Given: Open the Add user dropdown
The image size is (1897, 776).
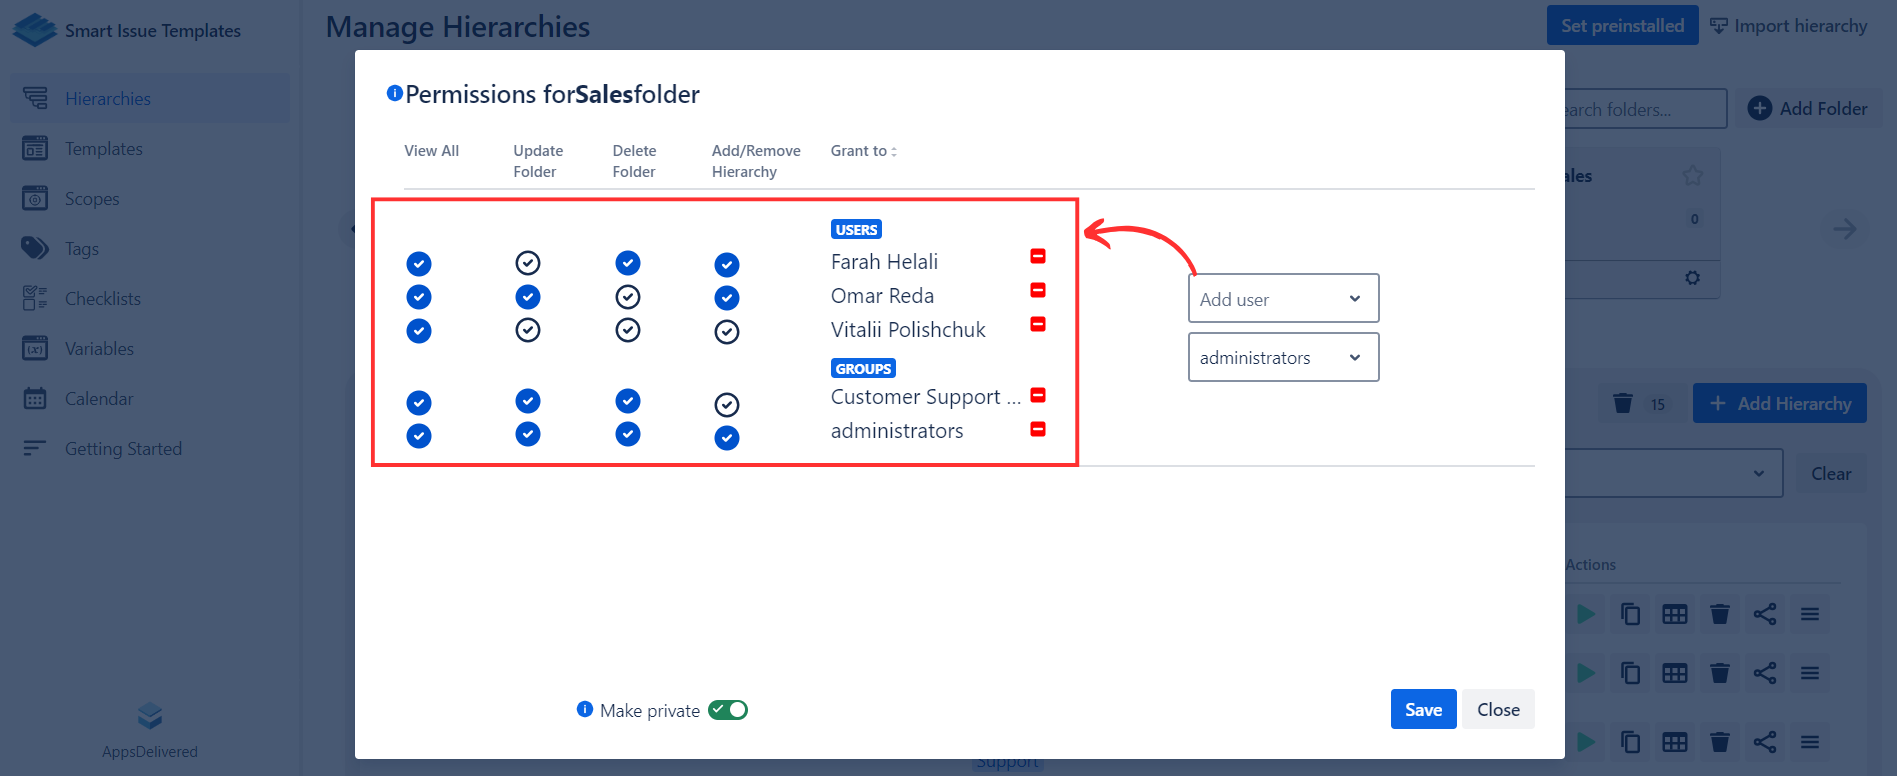Looking at the screenshot, I should pos(1283,299).
